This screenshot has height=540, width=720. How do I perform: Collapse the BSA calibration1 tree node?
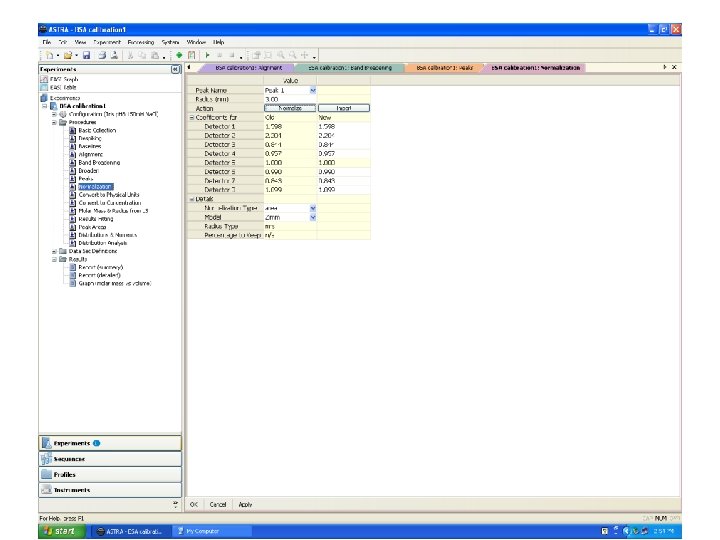[45, 106]
